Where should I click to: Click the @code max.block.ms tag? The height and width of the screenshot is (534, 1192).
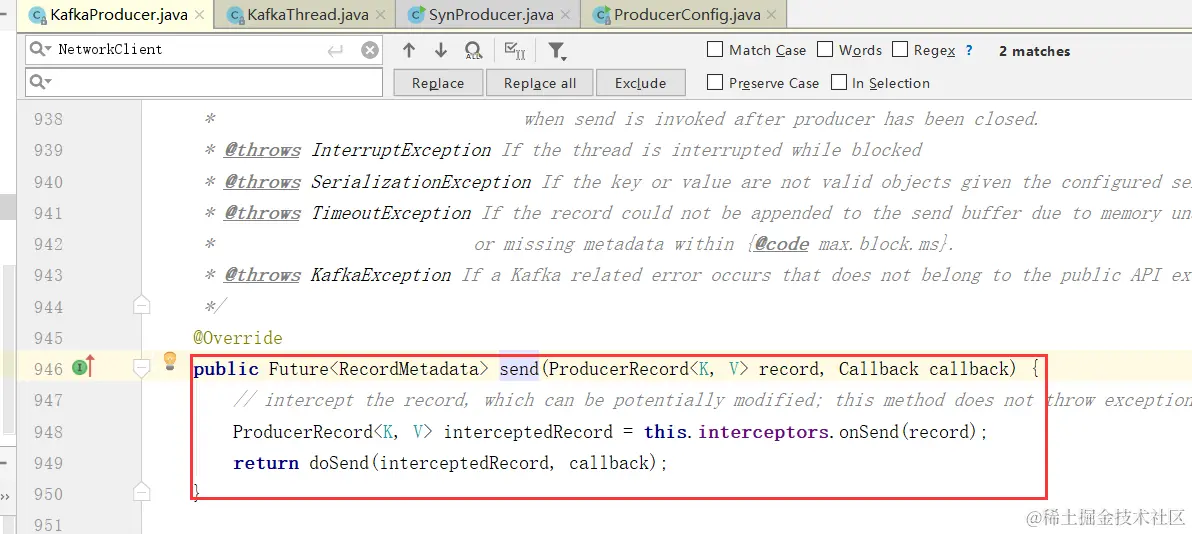(x=849, y=244)
